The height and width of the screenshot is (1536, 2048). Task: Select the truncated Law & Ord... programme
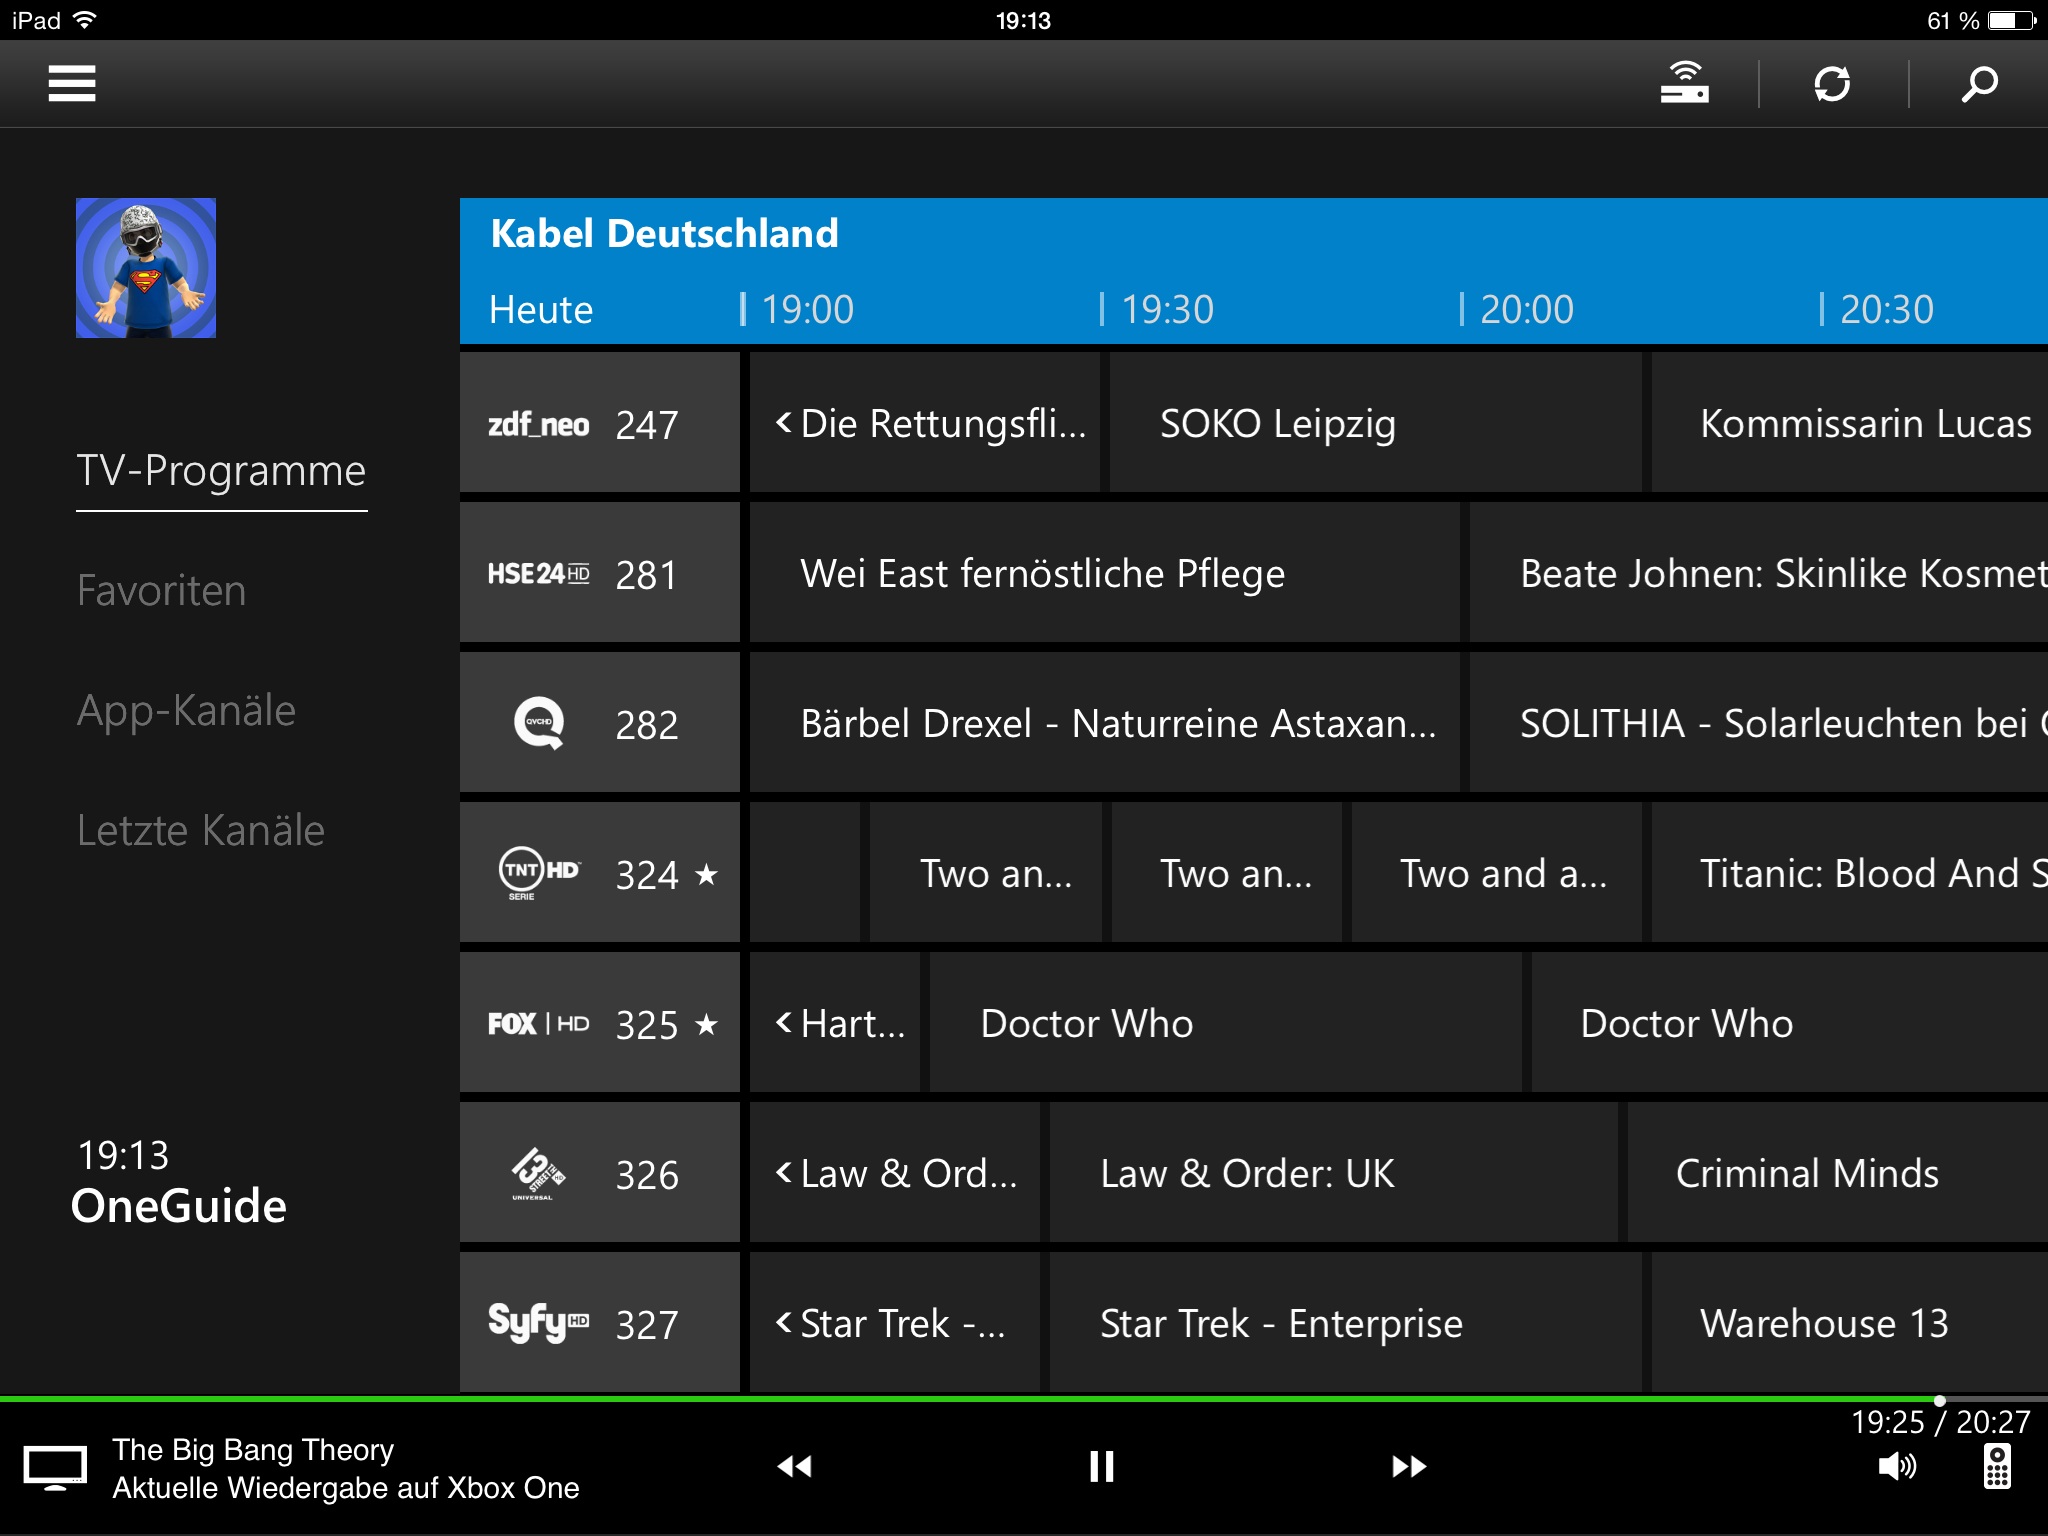click(x=895, y=1173)
